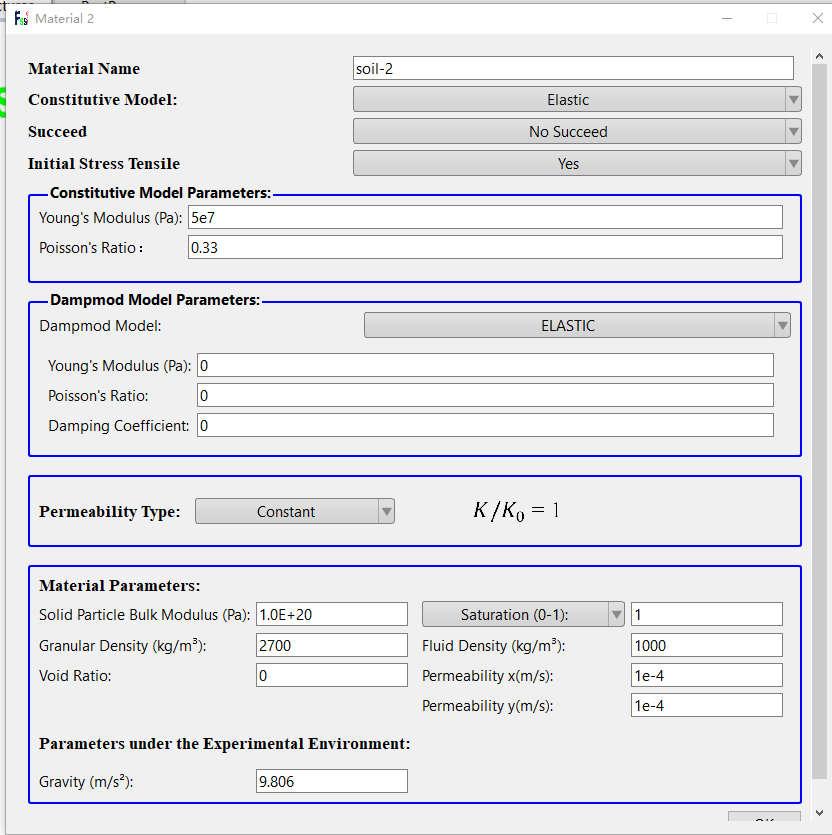The width and height of the screenshot is (832, 835).
Task: Click the 'Material Name' label
Action: [x=84, y=69]
